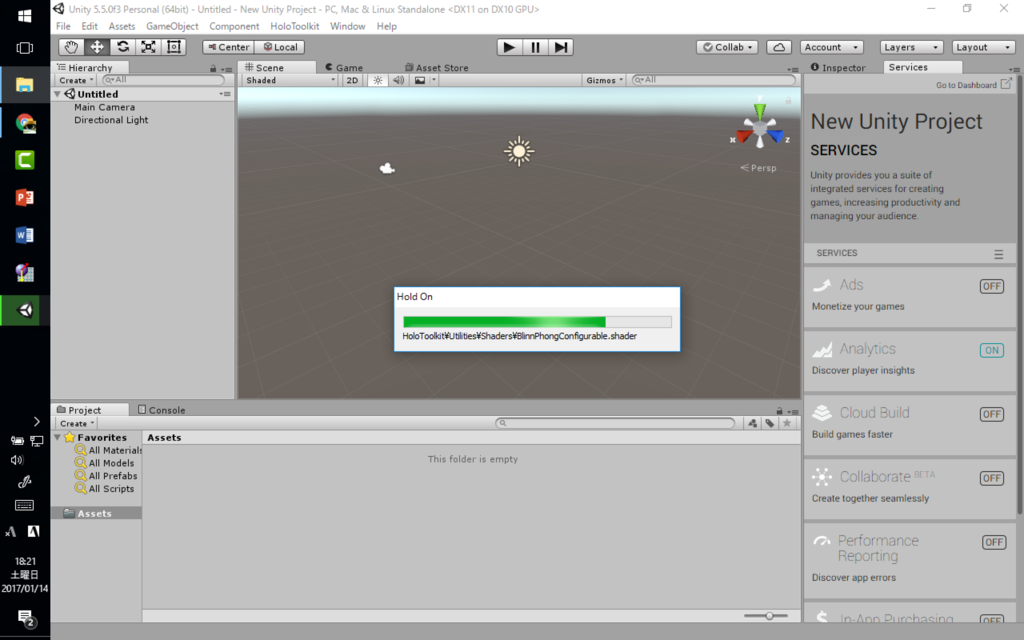The width and height of the screenshot is (1024, 640).
Task: Click Hierarchy panel lock icon
Action: pos(213,69)
